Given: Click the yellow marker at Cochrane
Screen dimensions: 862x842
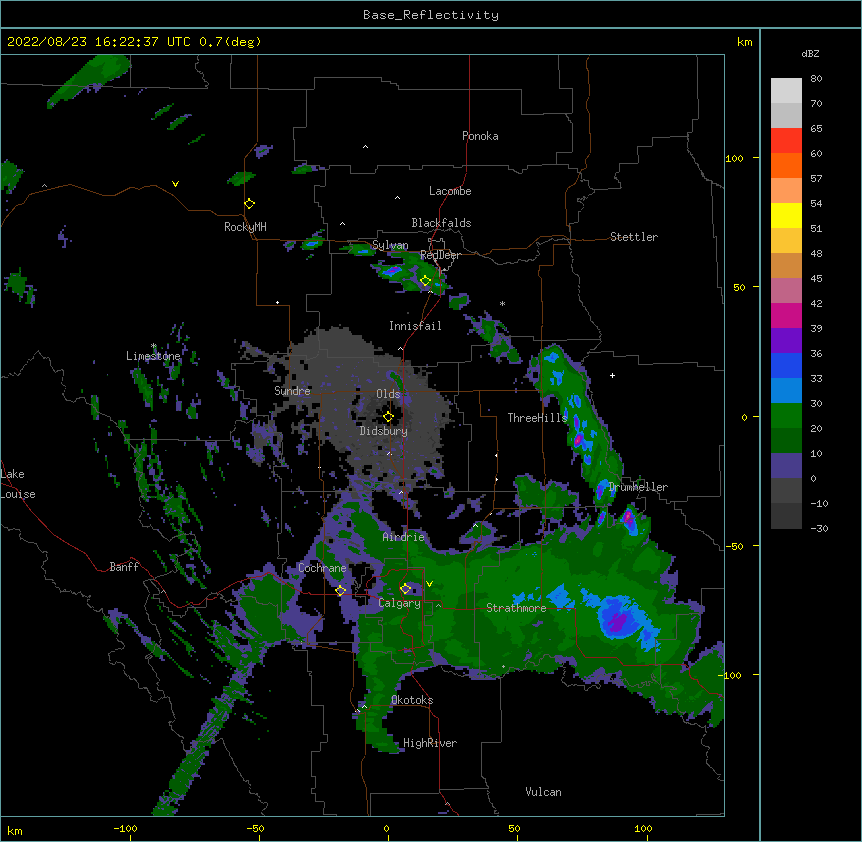Looking at the screenshot, I should (340, 590).
